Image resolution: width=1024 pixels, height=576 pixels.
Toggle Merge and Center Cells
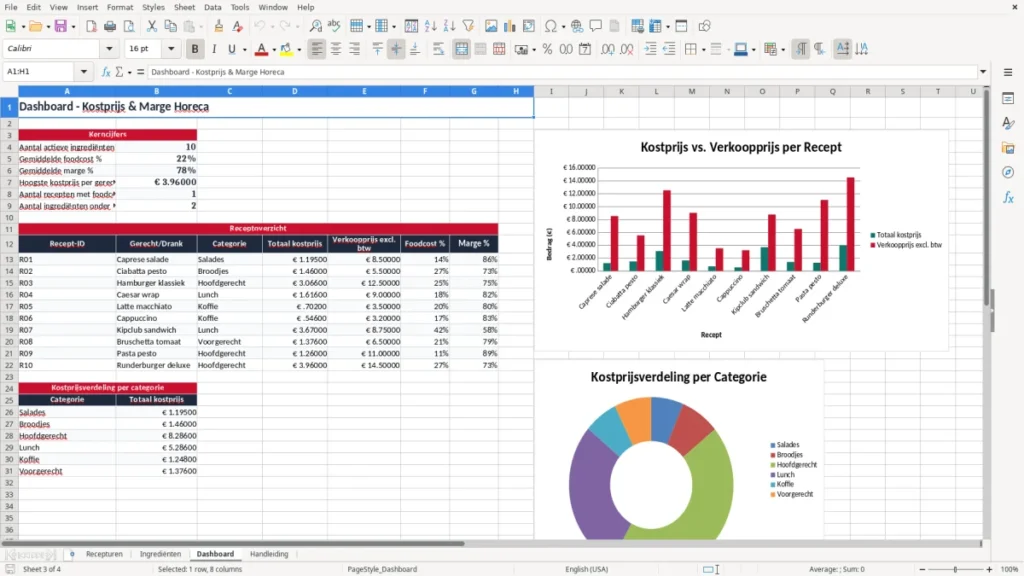click(461, 49)
